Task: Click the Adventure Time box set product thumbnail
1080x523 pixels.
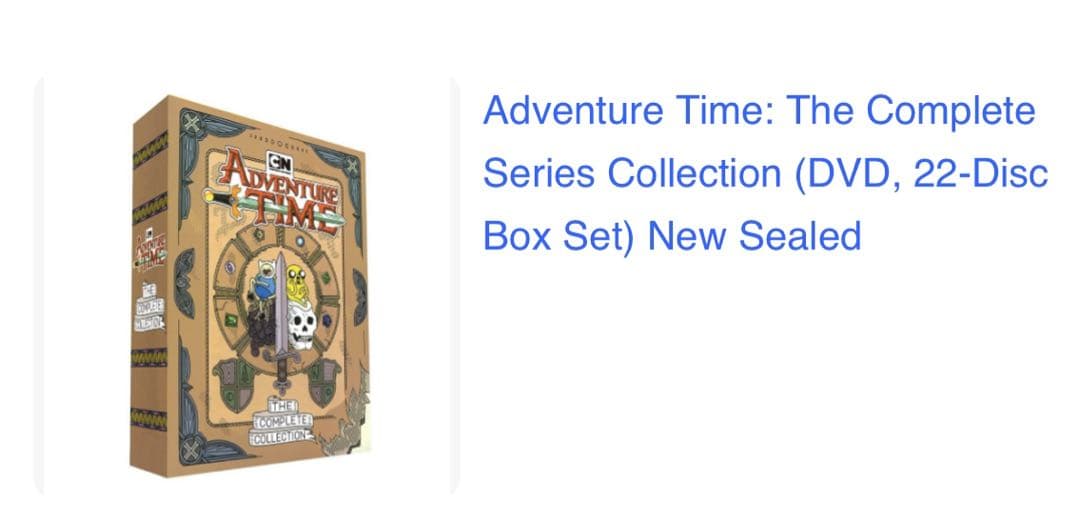Action: tap(247, 285)
